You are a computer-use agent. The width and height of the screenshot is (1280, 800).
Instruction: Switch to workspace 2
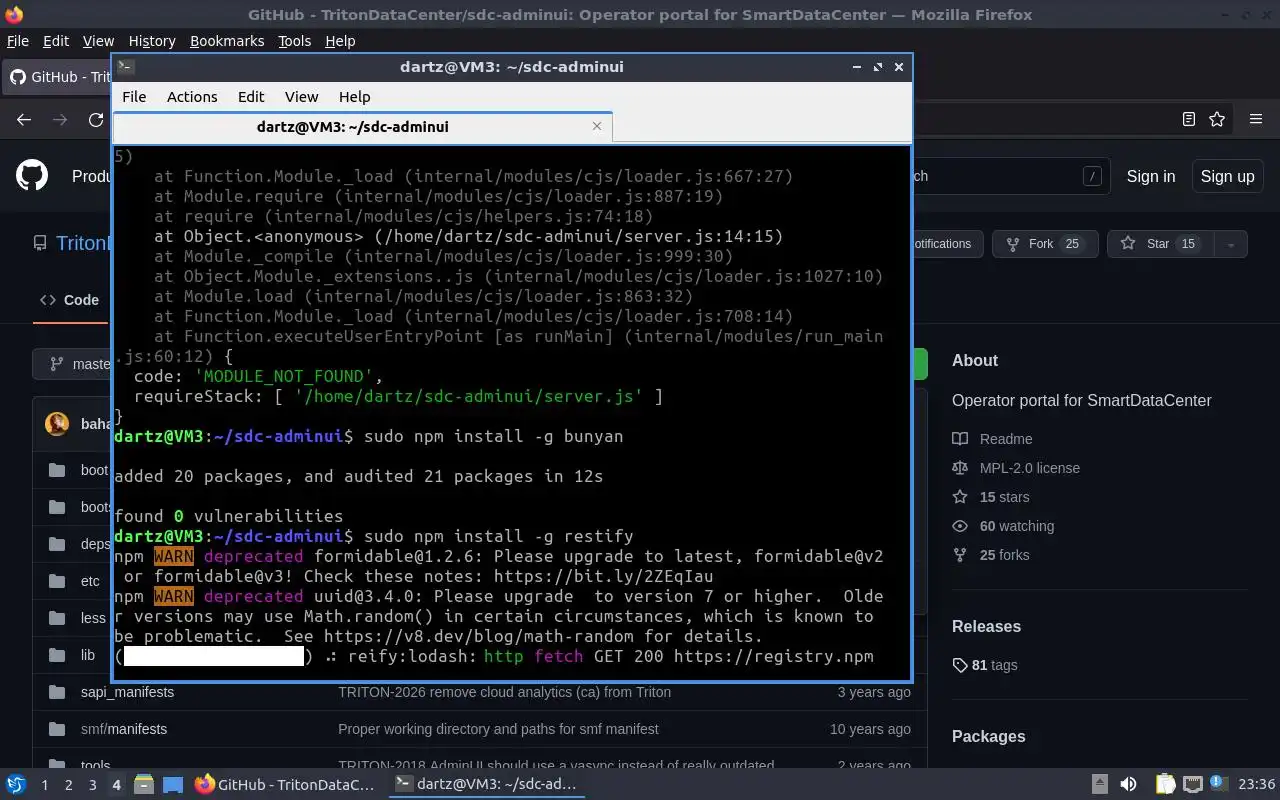click(68, 785)
